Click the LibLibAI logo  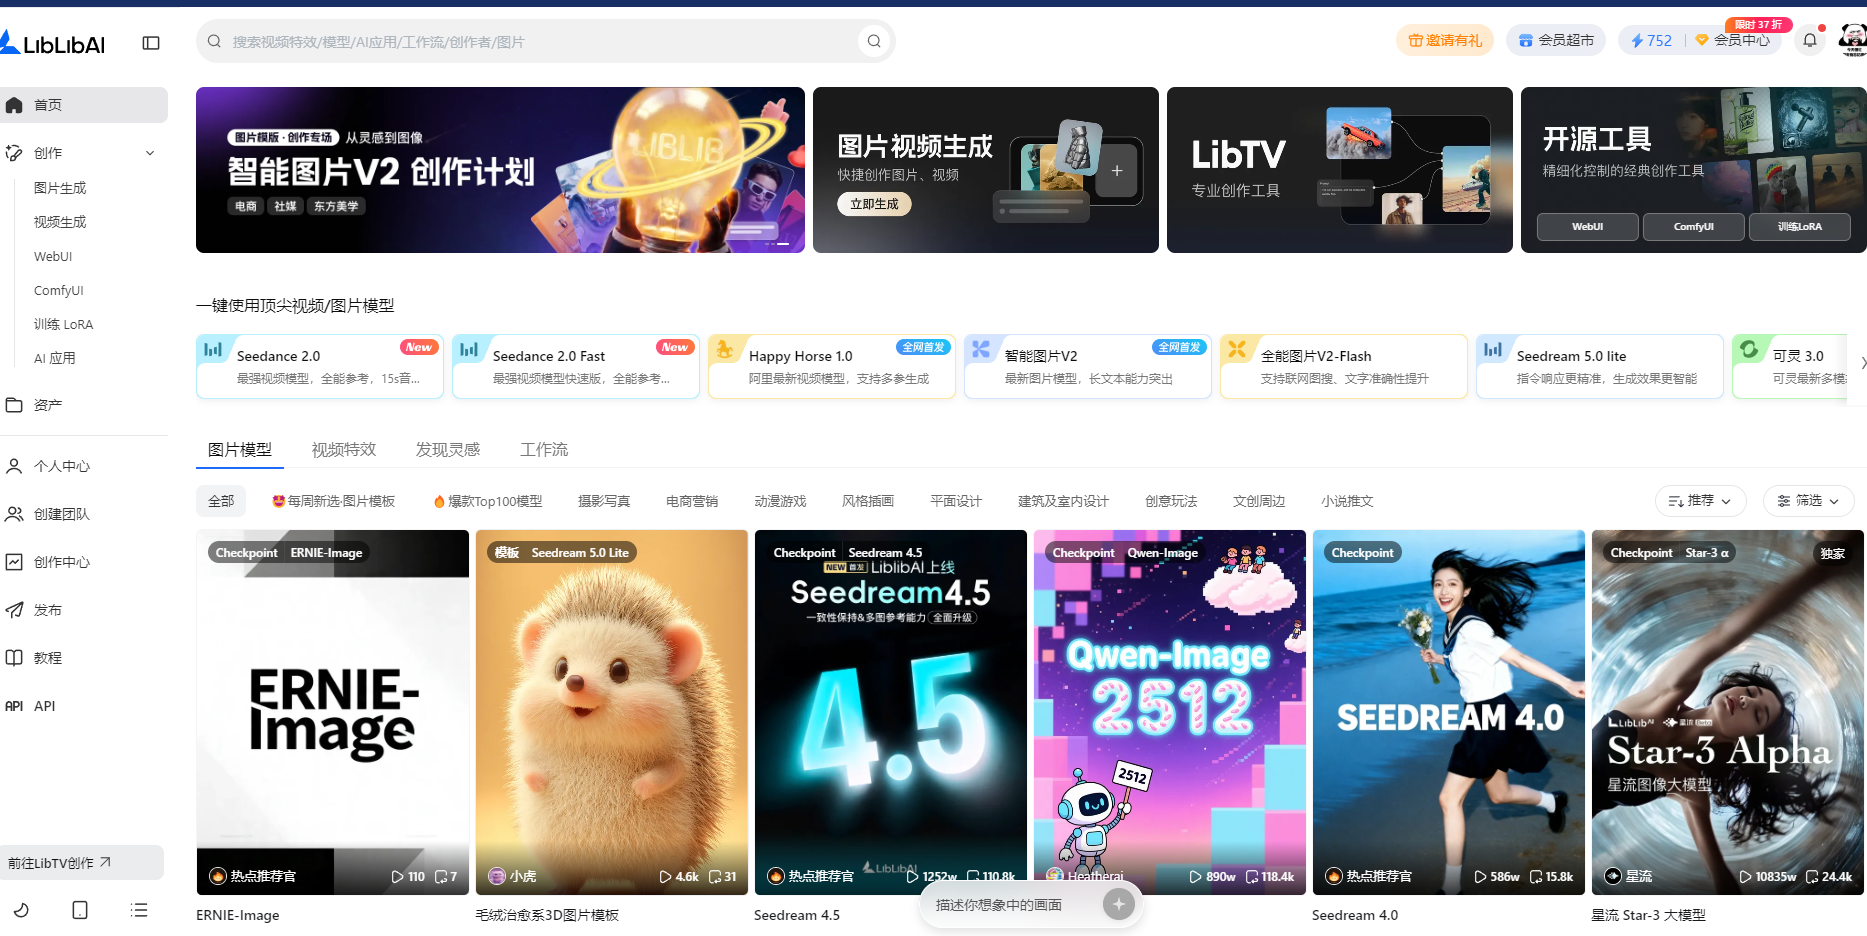click(x=52, y=43)
